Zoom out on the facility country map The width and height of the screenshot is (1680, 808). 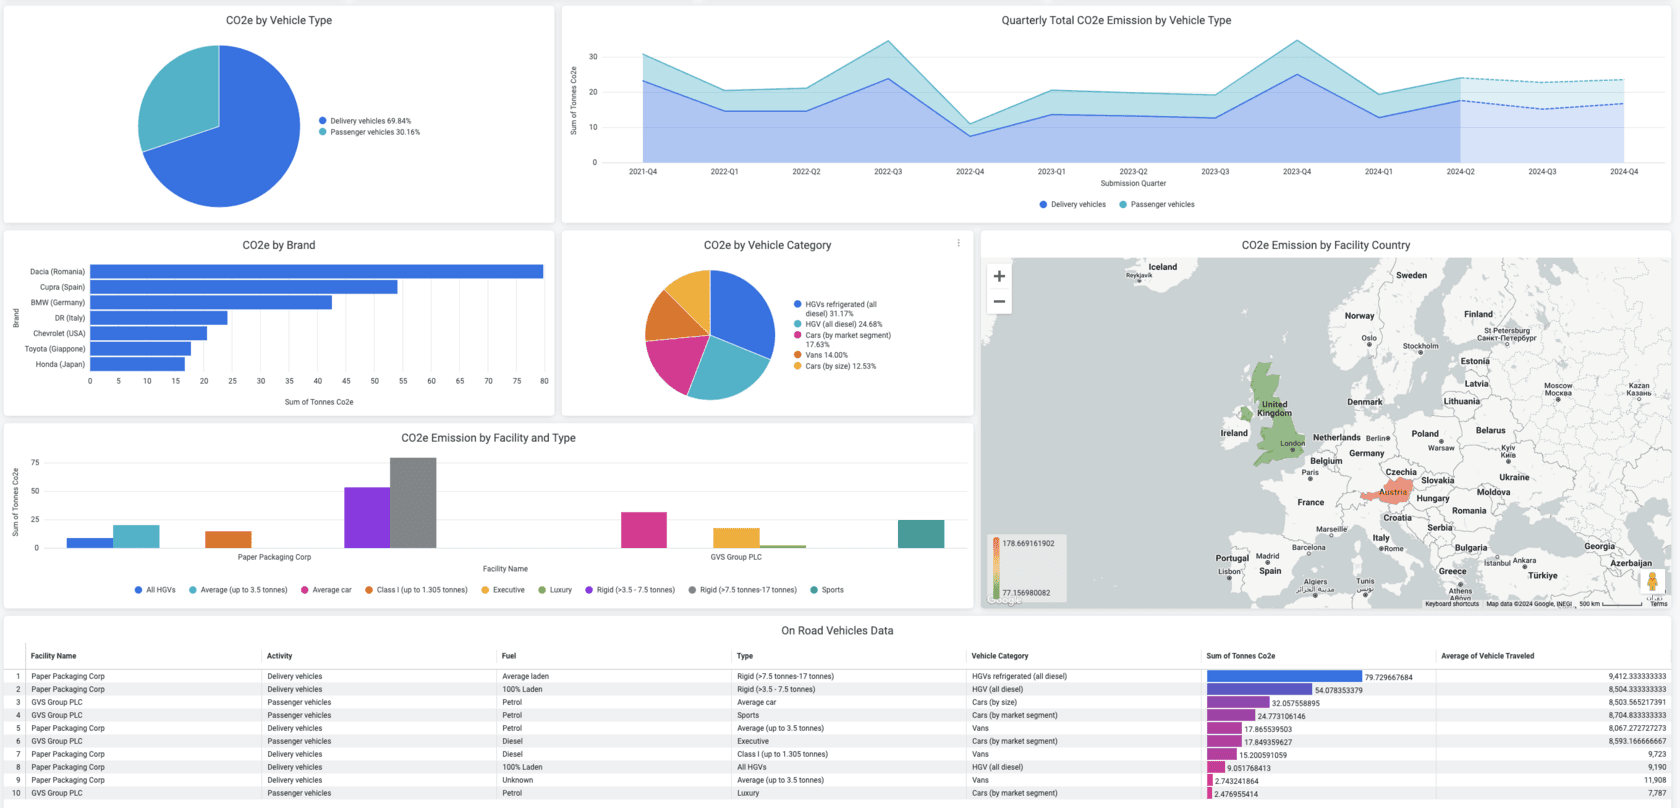tap(999, 301)
